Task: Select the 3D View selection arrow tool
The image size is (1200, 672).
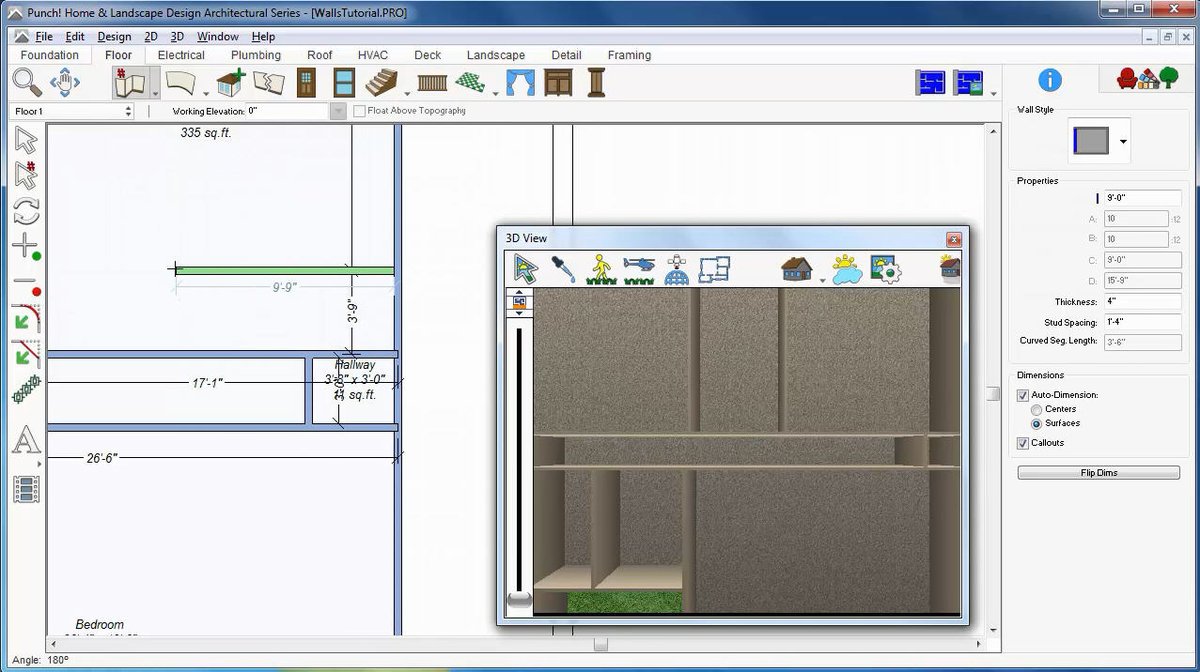Action: [525, 268]
